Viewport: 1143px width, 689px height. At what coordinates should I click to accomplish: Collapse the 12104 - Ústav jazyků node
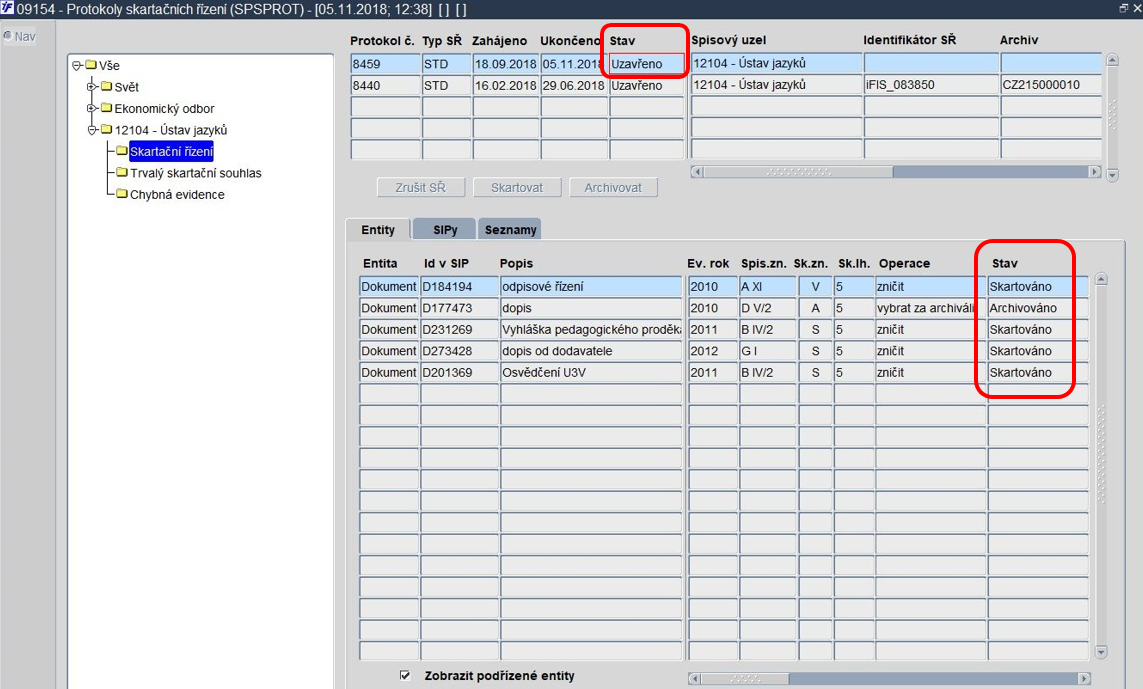92,130
